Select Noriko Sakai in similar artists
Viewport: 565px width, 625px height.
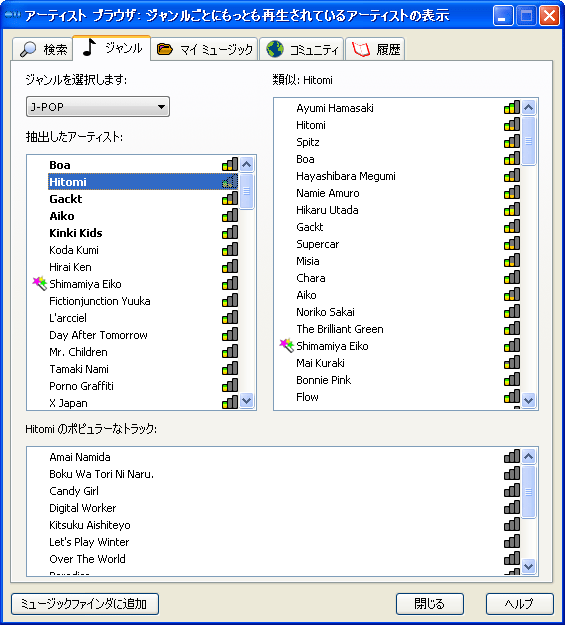tap(325, 312)
